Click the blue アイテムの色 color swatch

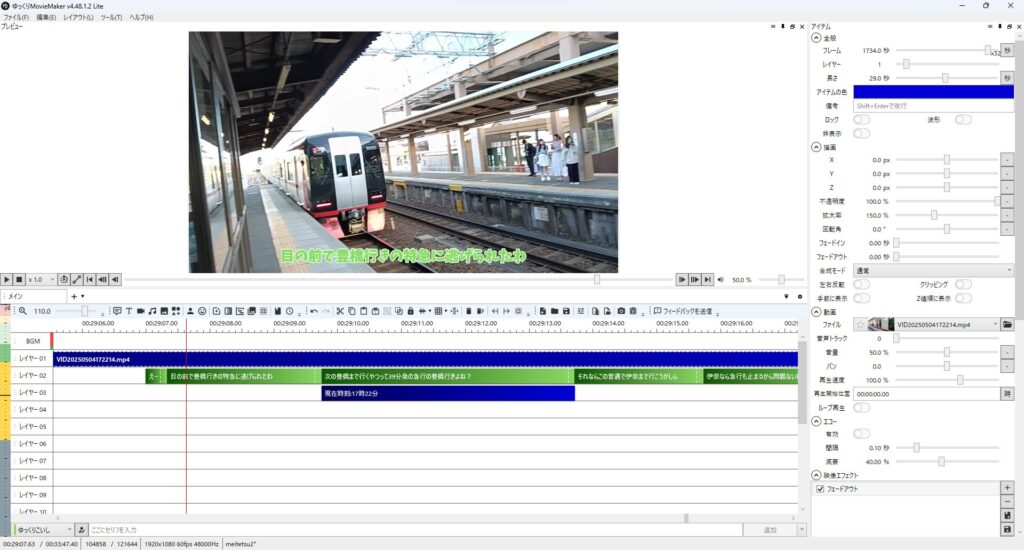coord(933,92)
